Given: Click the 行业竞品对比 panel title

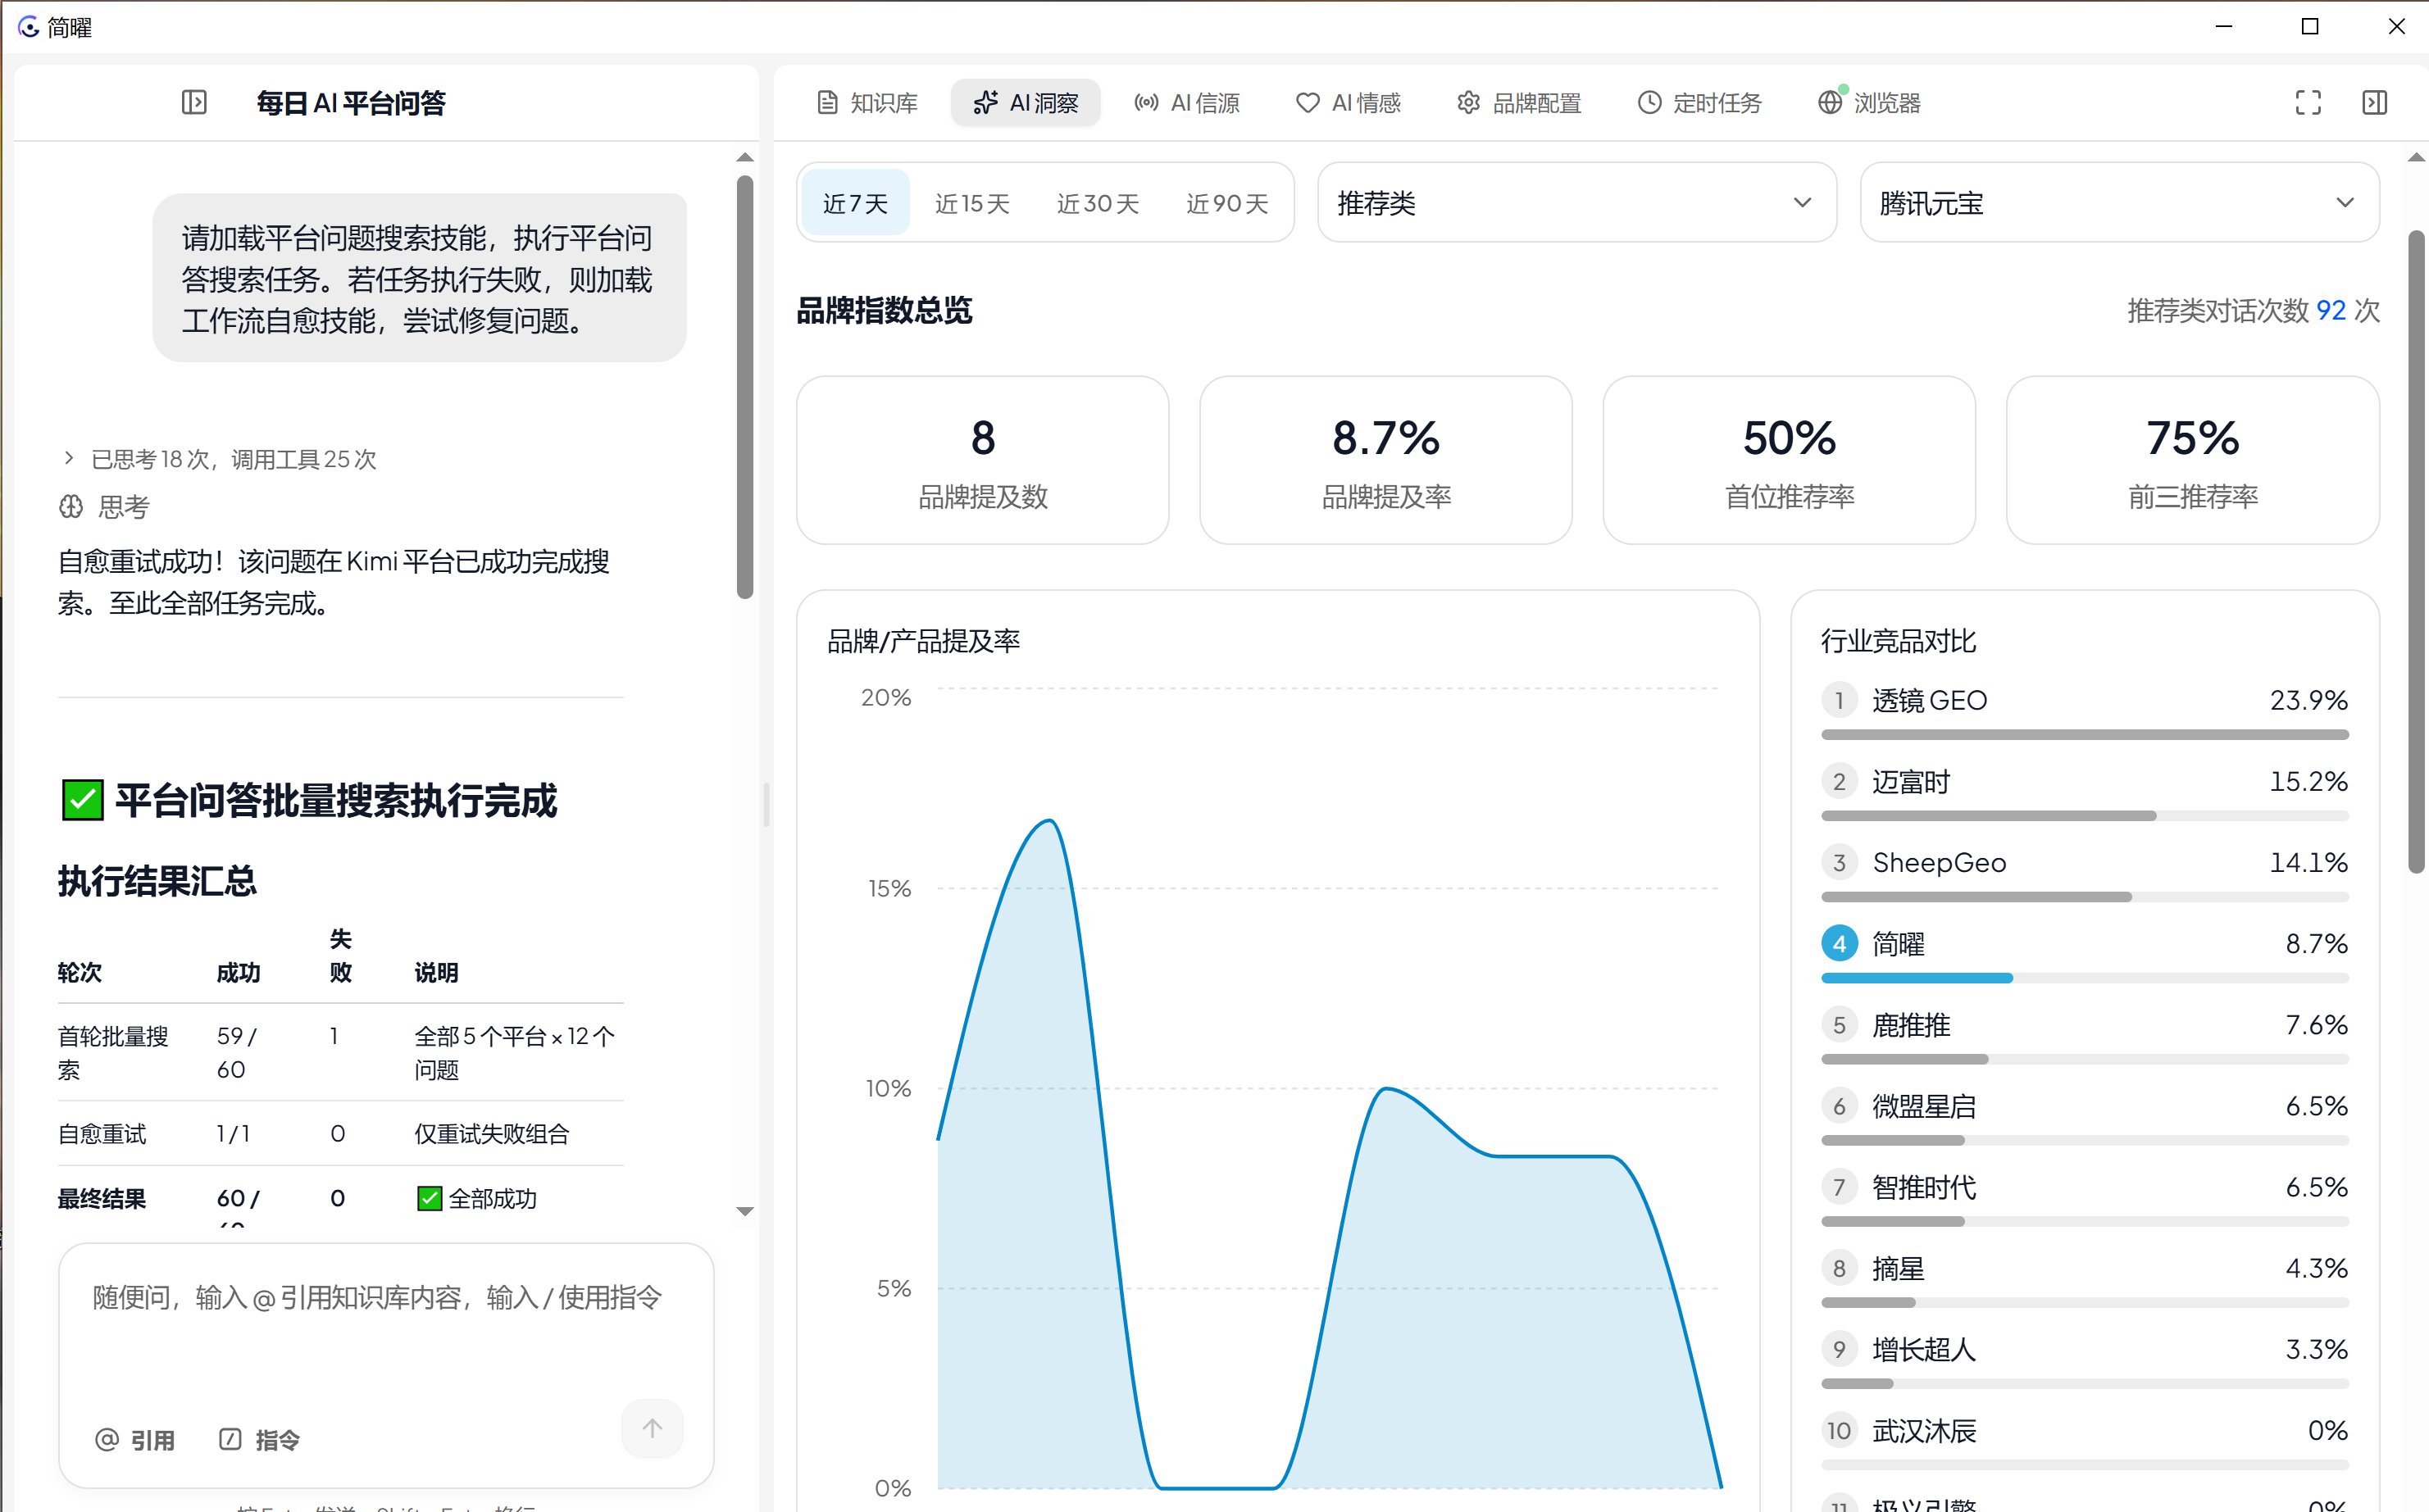Looking at the screenshot, I should click(1898, 641).
